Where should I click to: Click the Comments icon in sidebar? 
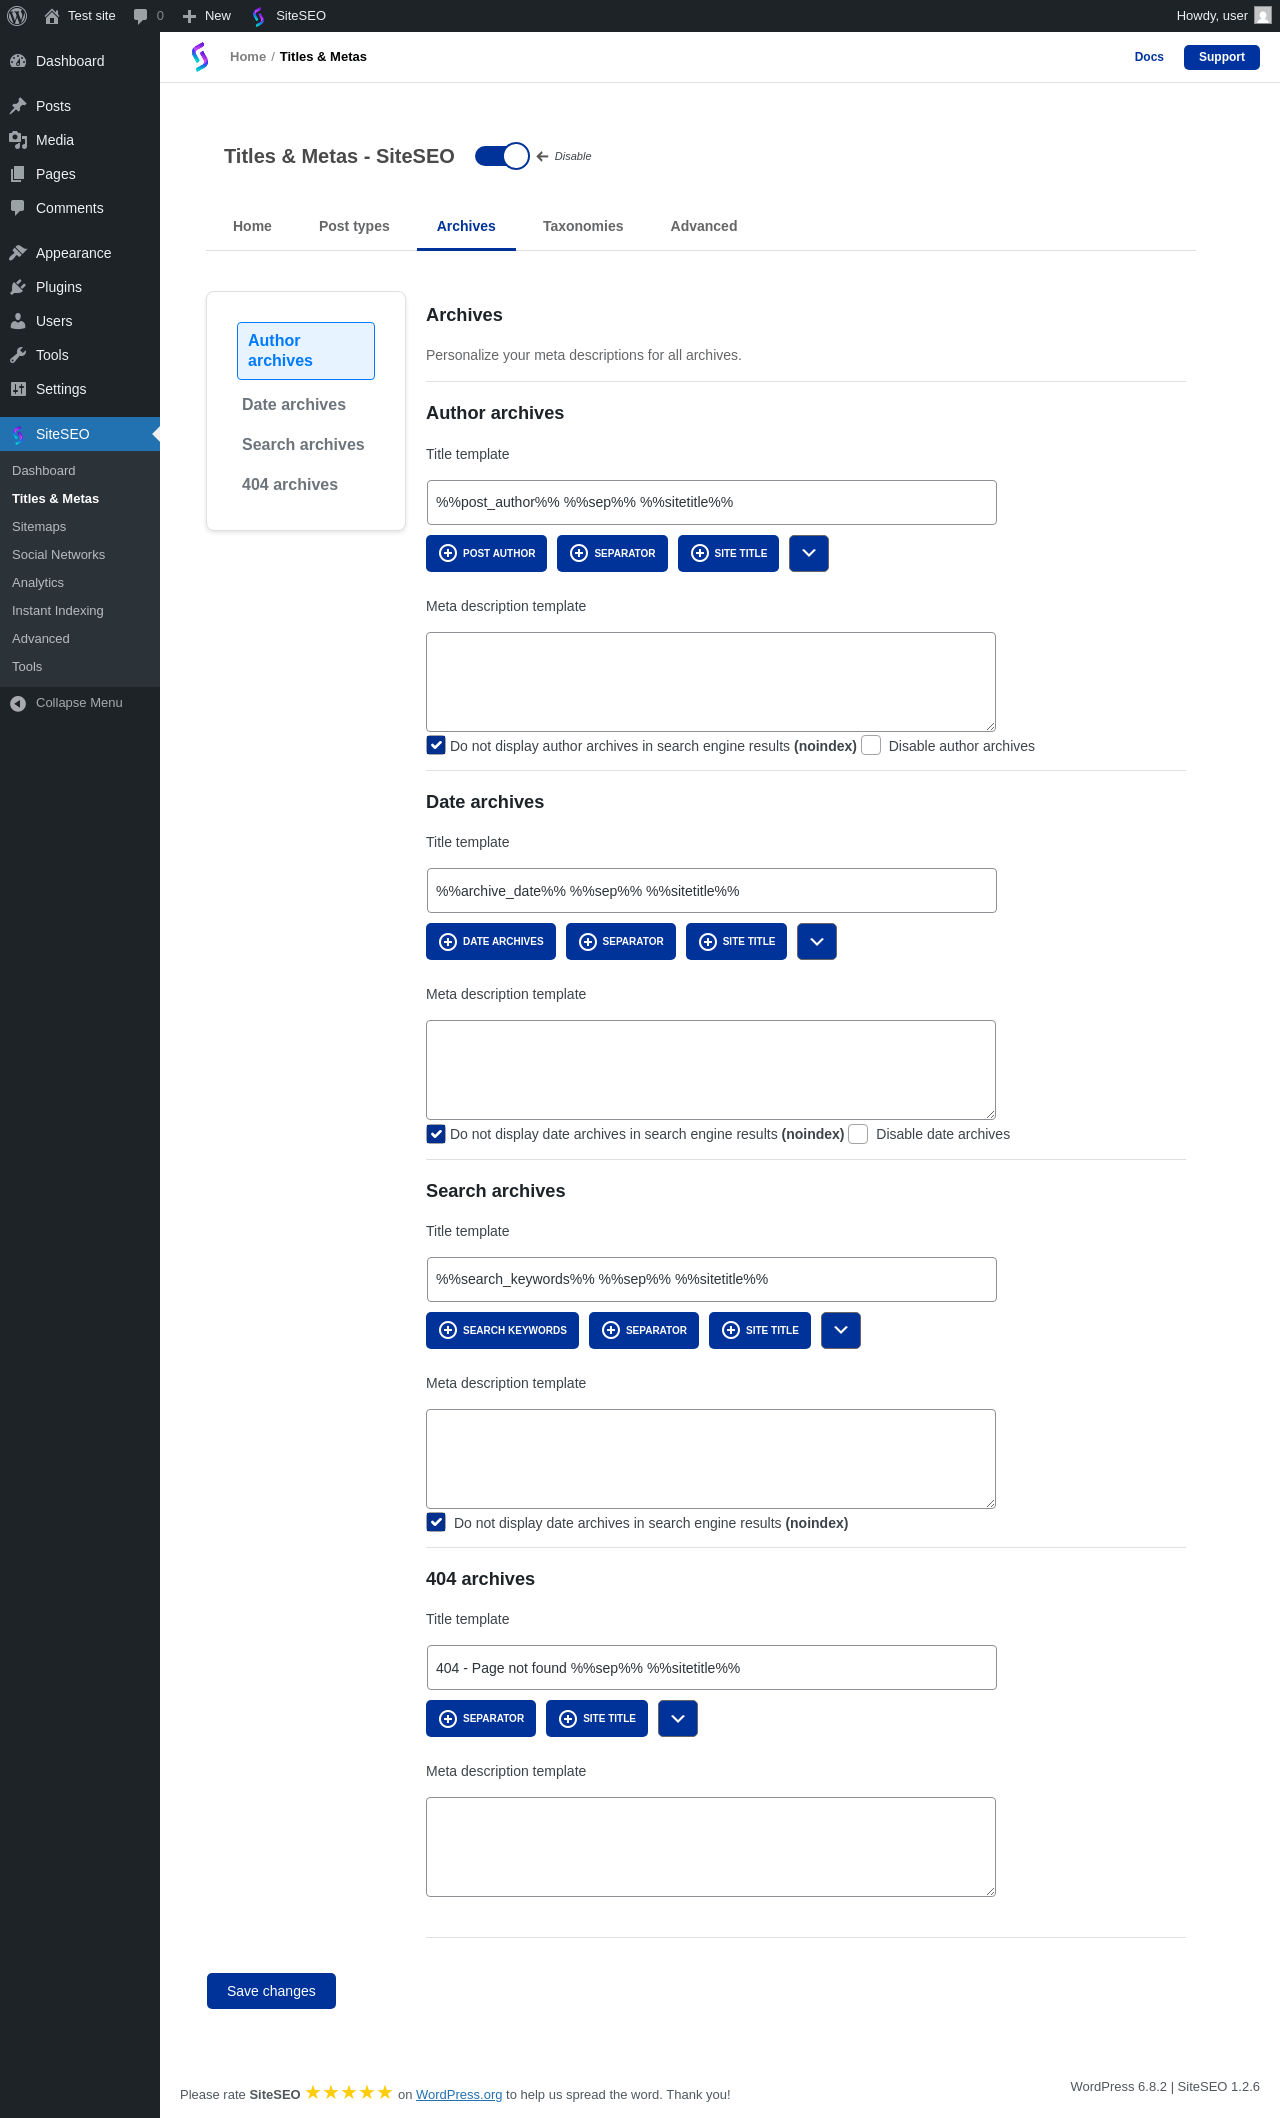18,208
